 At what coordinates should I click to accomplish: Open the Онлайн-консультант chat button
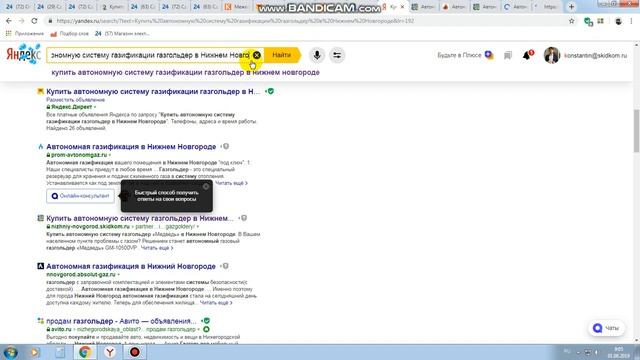pyautogui.click(x=80, y=196)
